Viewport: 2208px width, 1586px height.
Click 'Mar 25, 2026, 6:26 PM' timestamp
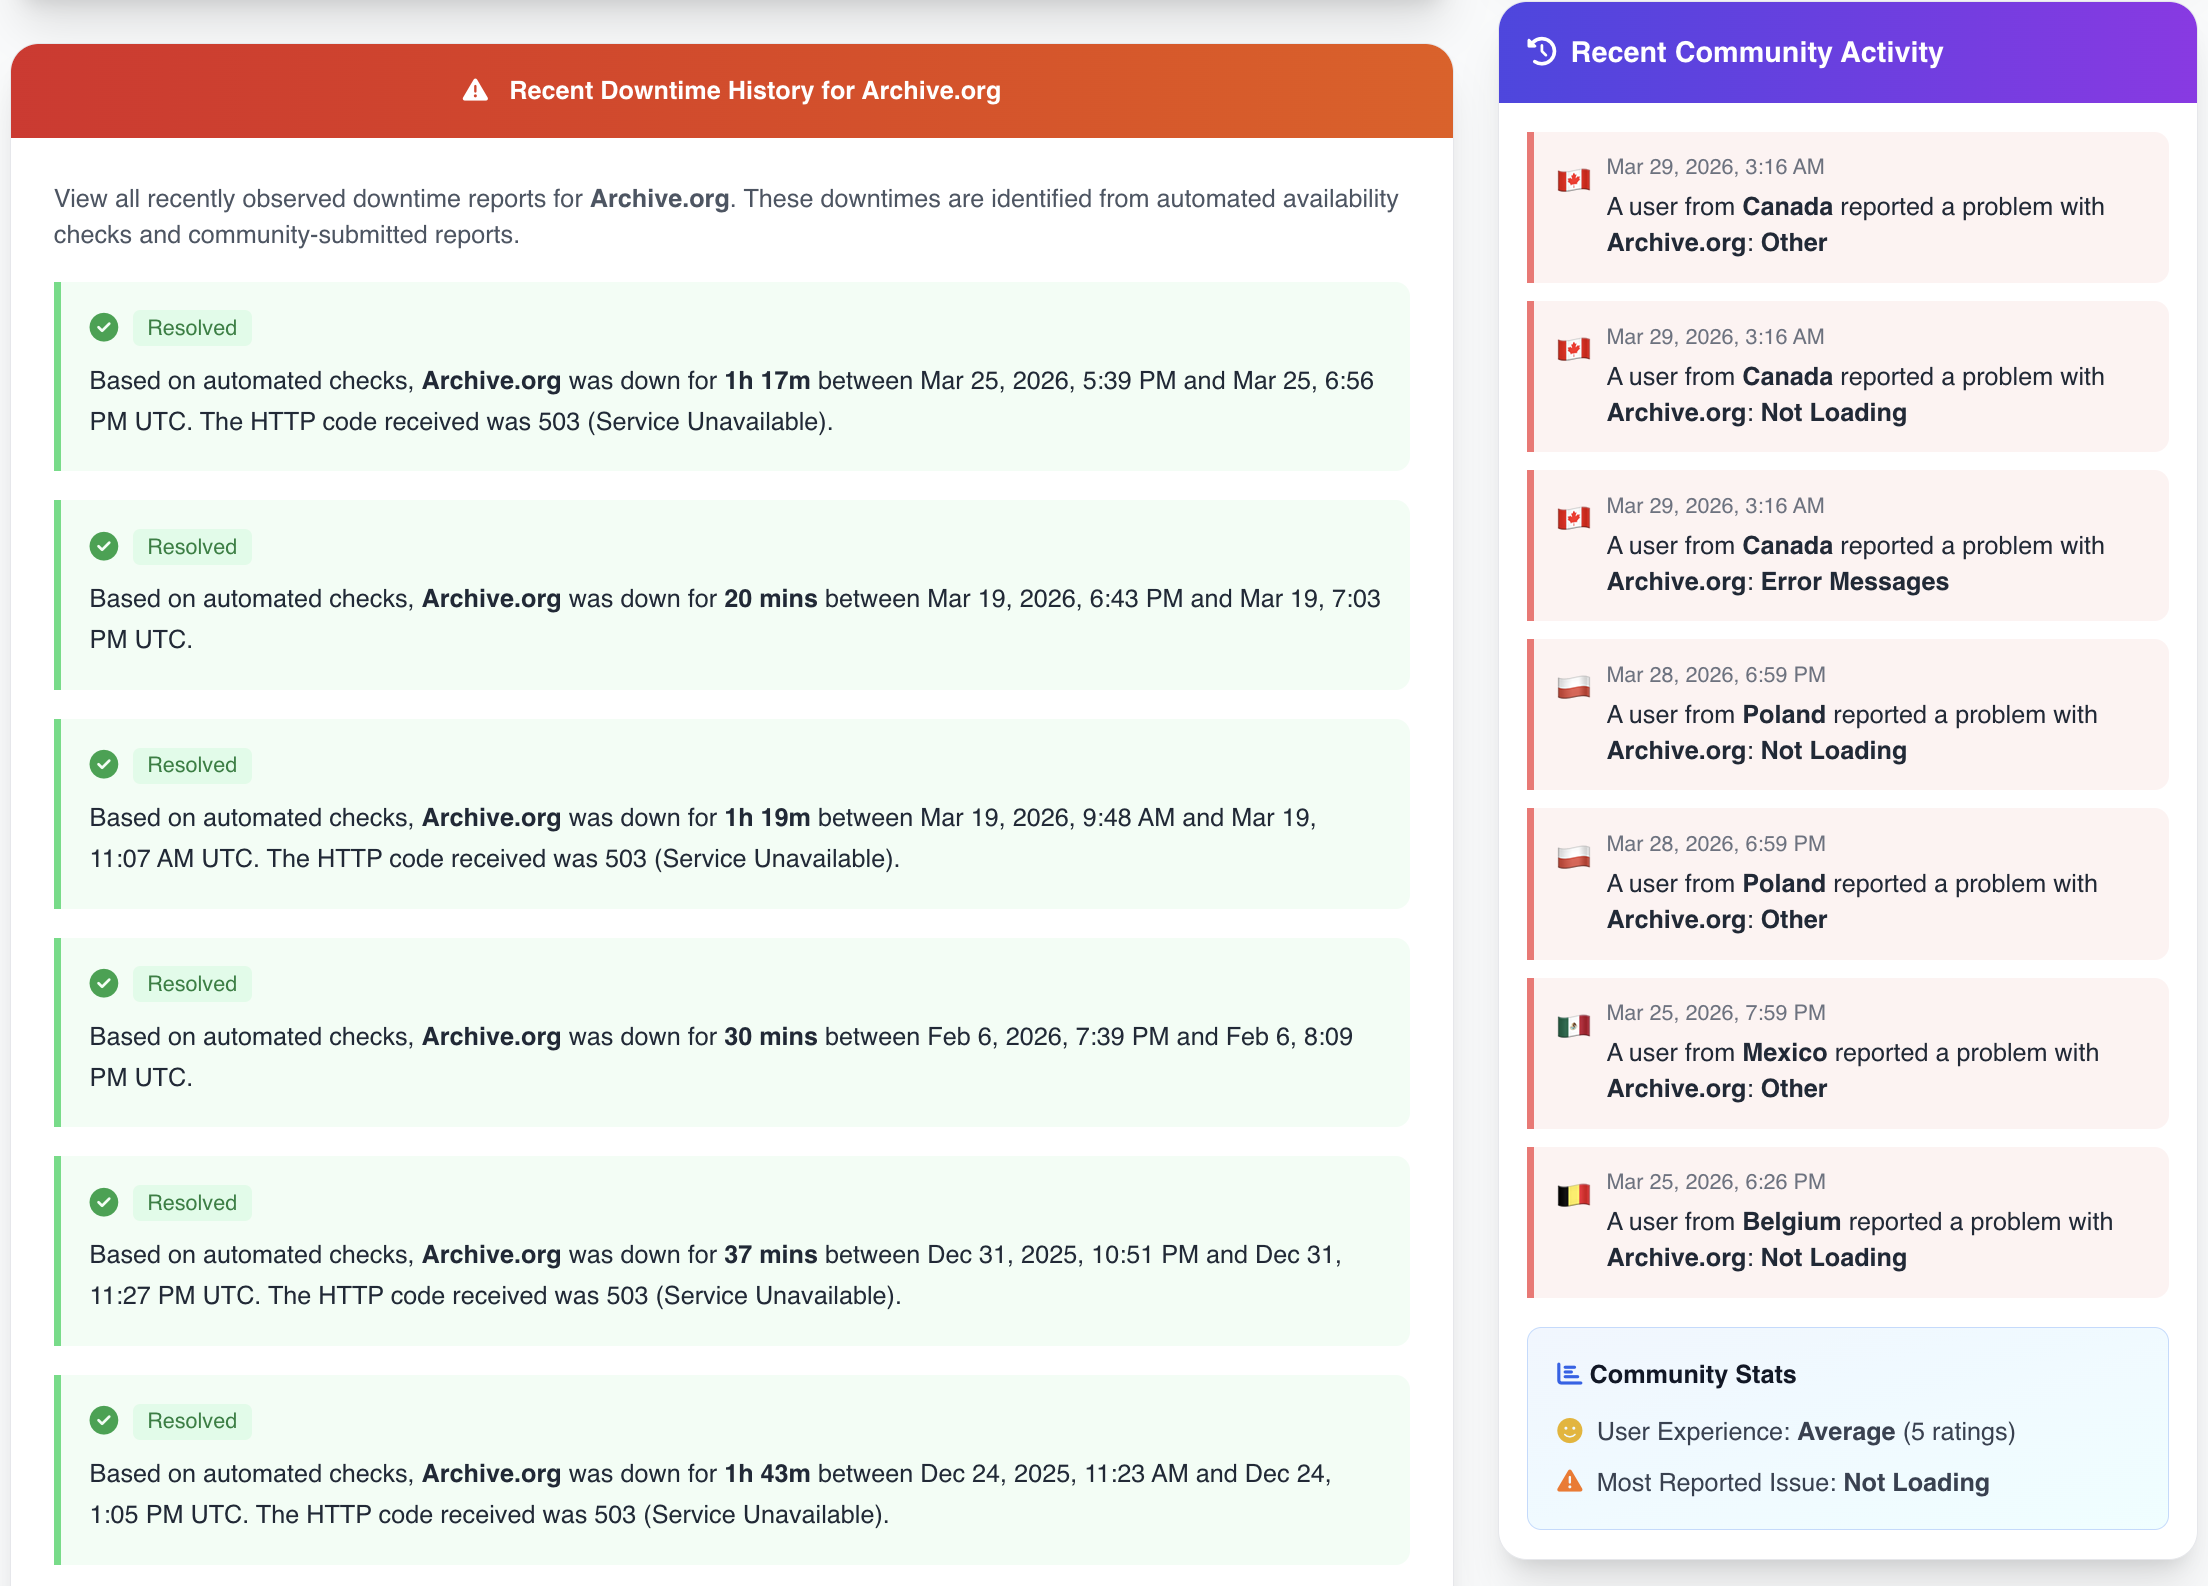point(1716,1182)
